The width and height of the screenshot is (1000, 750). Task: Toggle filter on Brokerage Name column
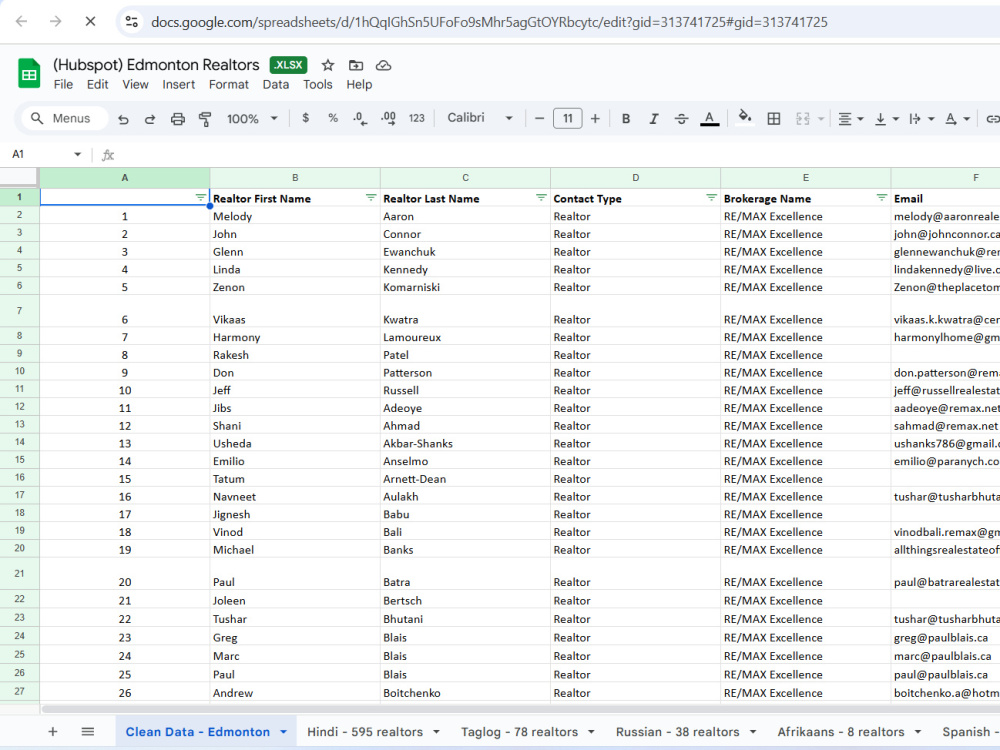point(881,198)
